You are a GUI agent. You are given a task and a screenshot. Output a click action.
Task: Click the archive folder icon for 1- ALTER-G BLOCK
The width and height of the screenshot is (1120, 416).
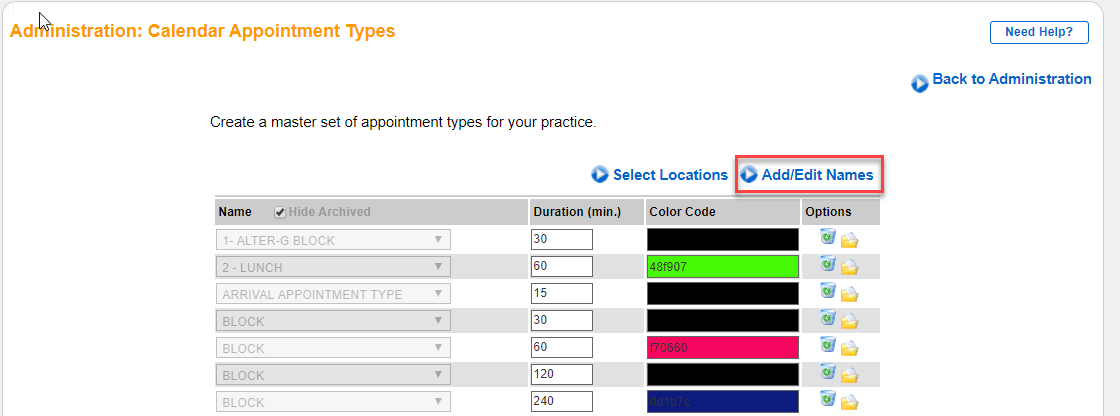(x=850, y=240)
